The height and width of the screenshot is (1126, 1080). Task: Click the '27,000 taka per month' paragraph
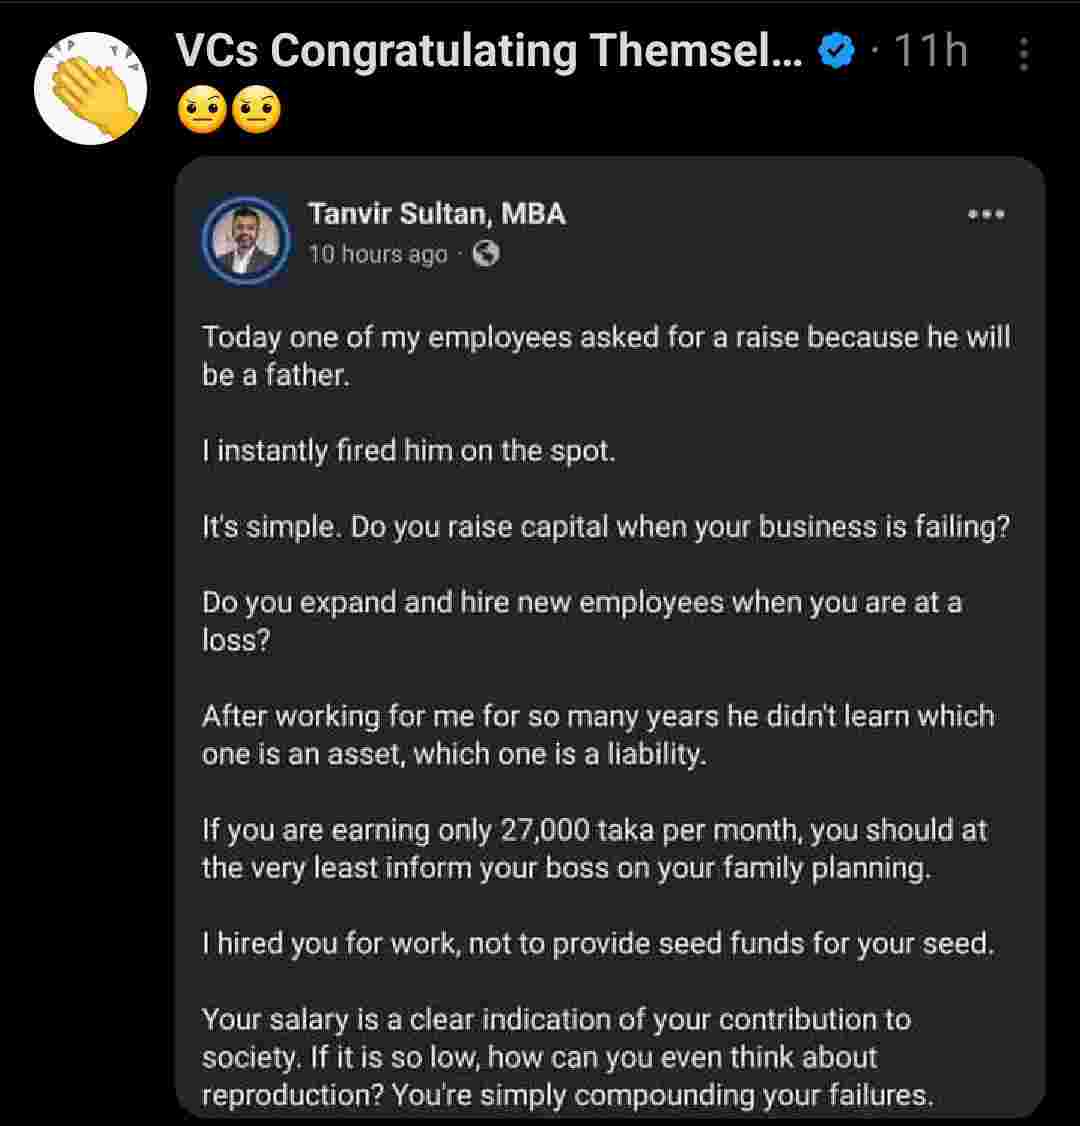tap(594, 849)
